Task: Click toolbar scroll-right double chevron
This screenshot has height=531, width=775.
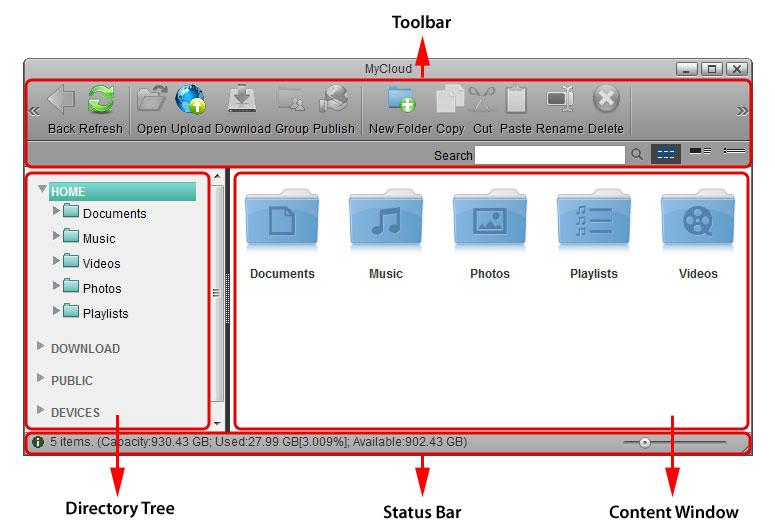Action: (742, 111)
